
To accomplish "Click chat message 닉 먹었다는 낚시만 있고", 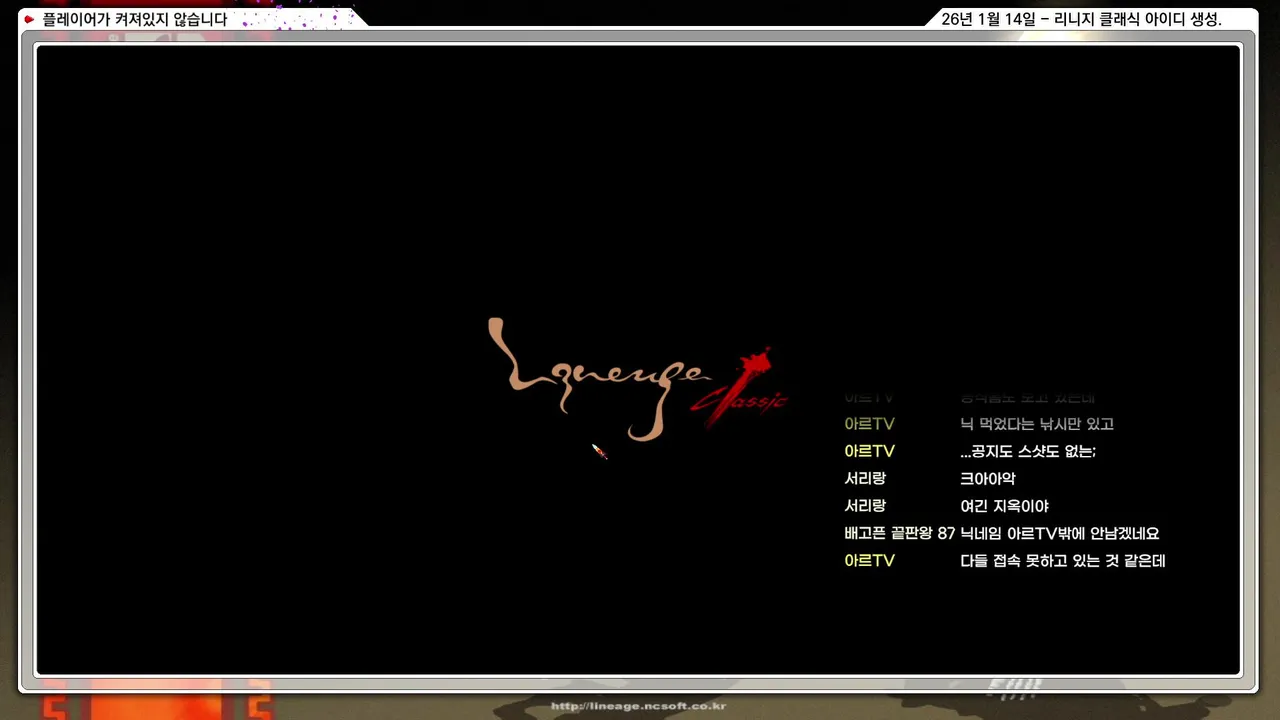I will (x=1037, y=424).
